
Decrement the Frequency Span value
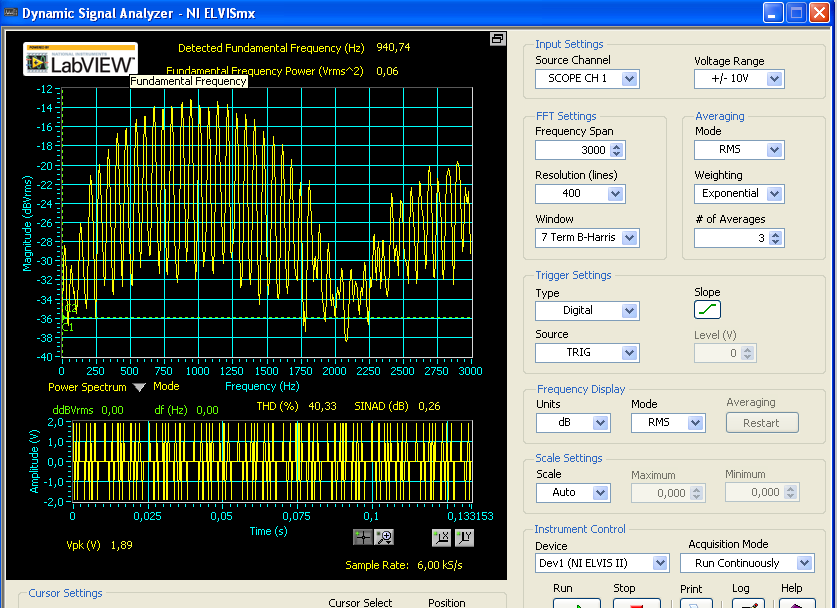[x=617, y=154]
